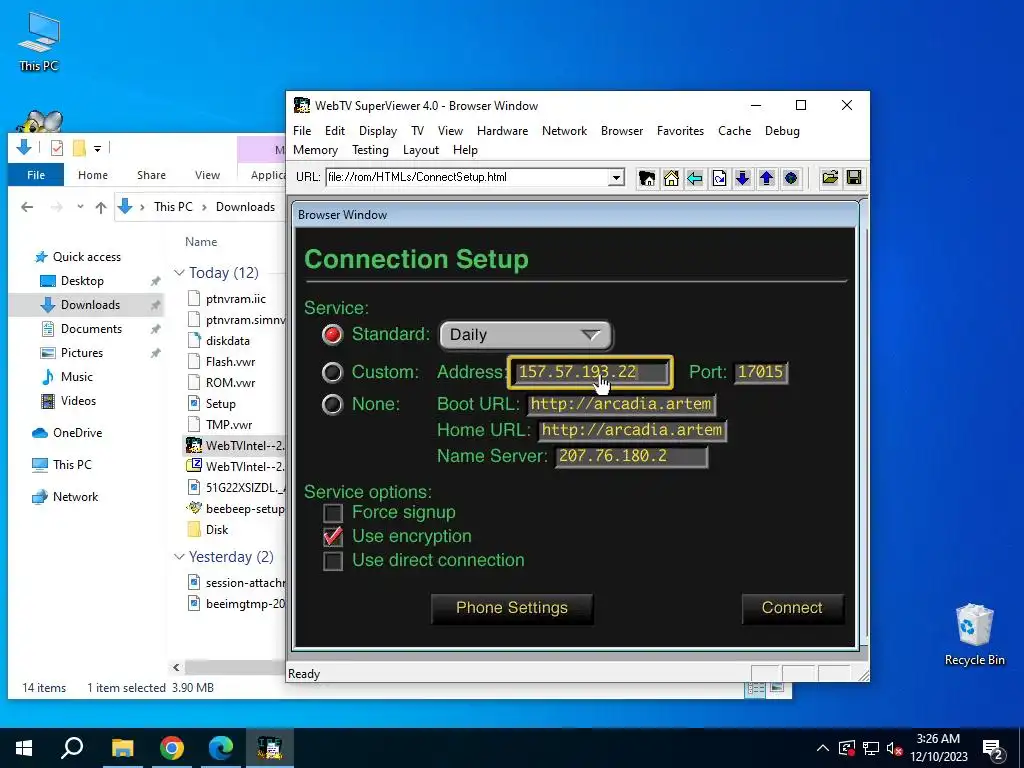Screen dimensions: 1024x768
Task: Click WebTV Viewer taskbar icon
Action: point(270,748)
